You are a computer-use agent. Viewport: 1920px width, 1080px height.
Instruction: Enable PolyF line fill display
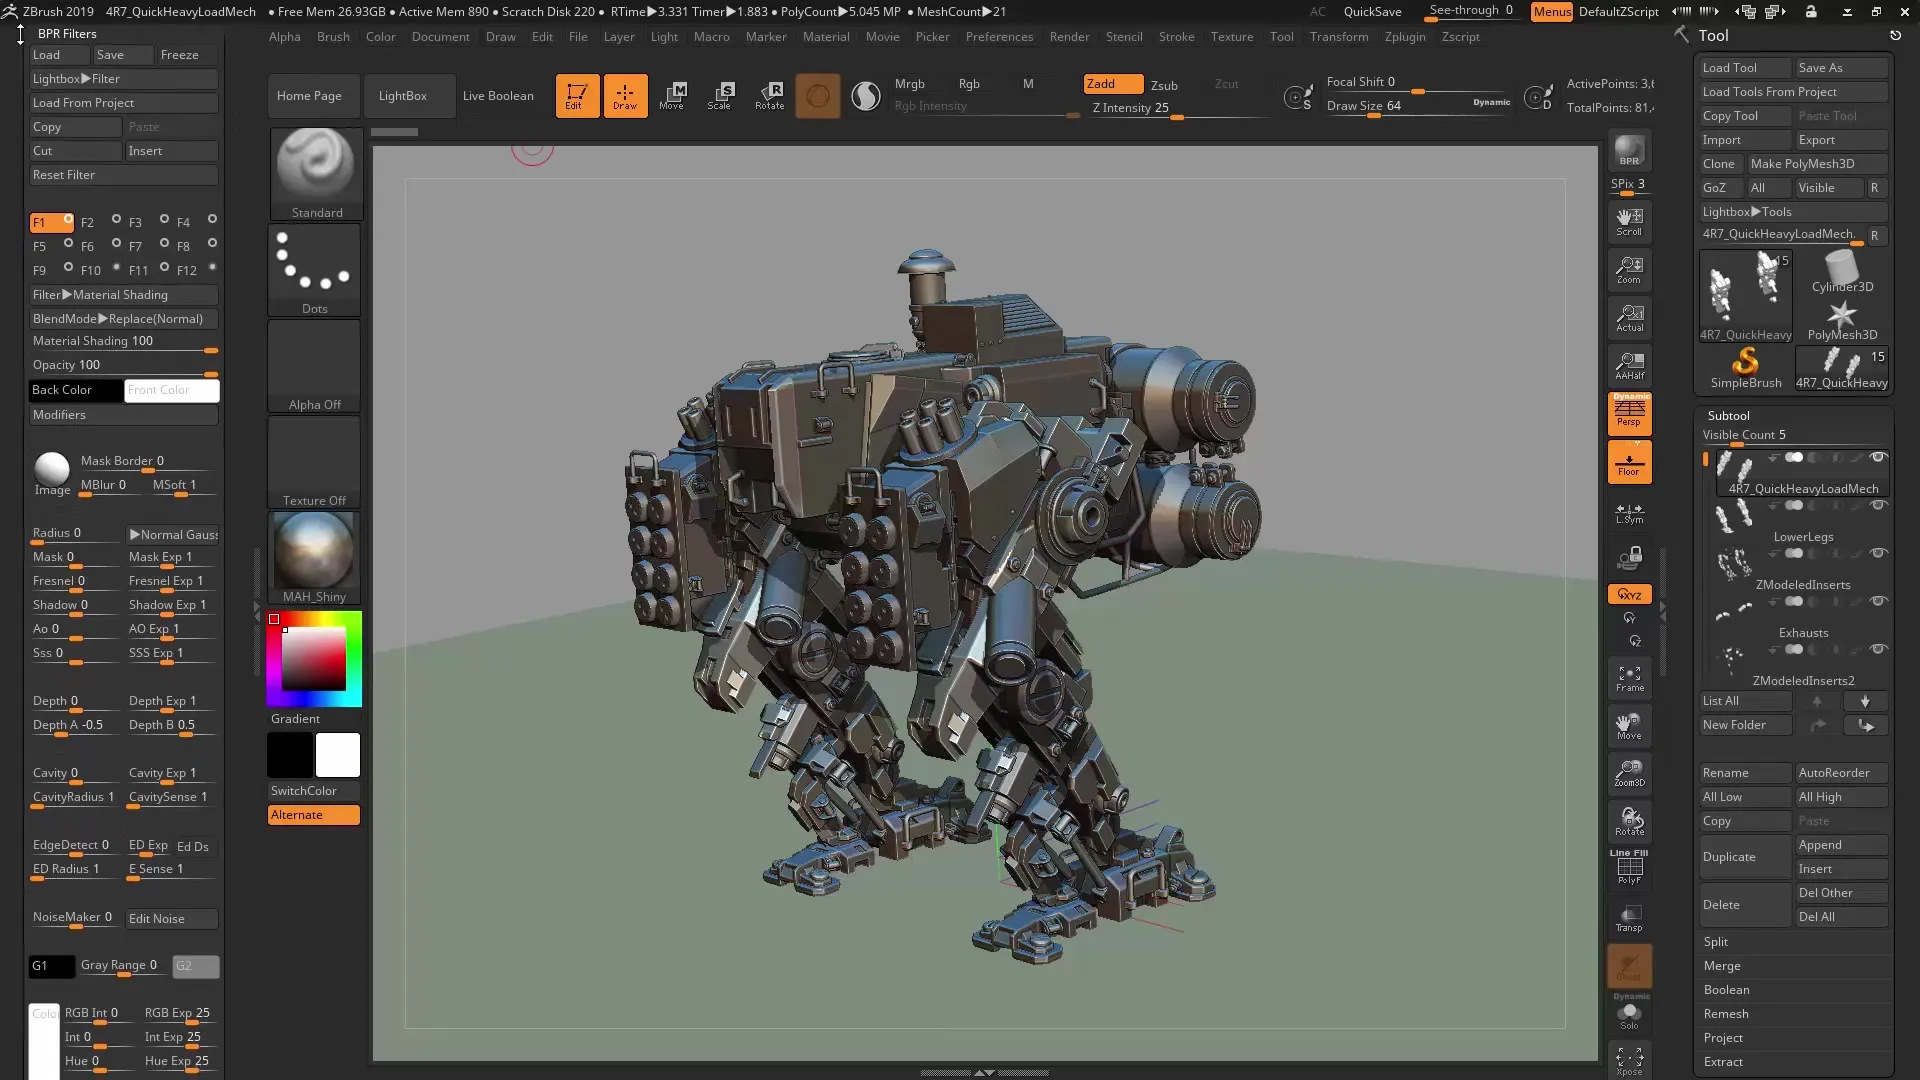coord(1629,867)
